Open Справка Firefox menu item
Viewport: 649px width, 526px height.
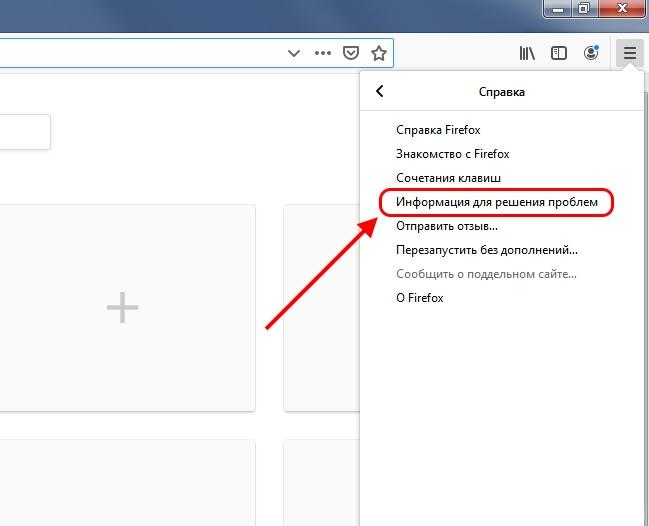[x=502, y=130]
